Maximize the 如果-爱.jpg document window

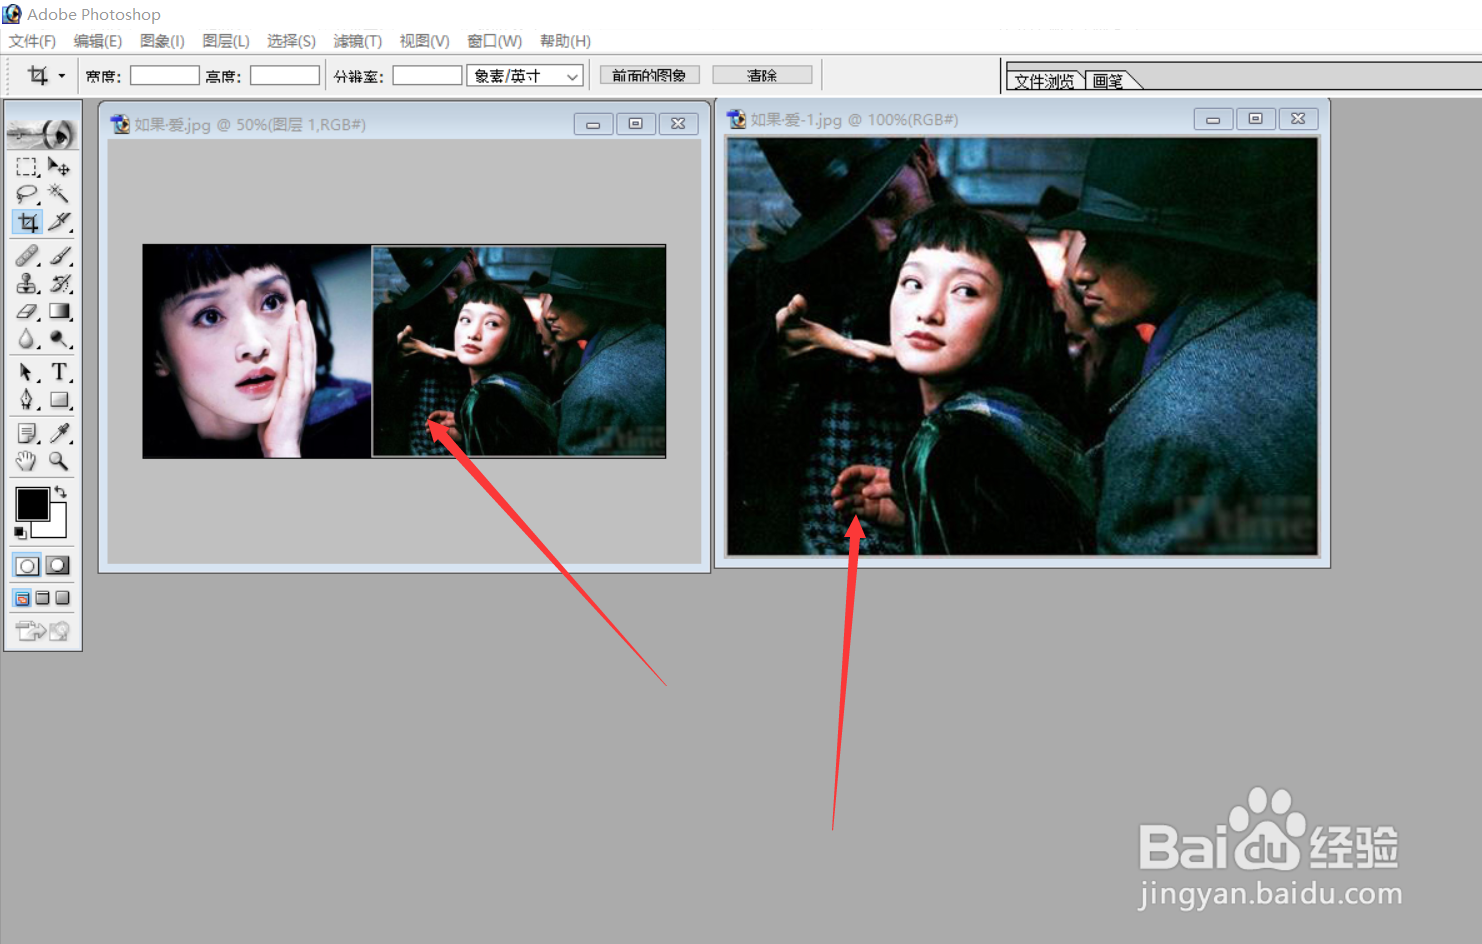click(x=635, y=124)
